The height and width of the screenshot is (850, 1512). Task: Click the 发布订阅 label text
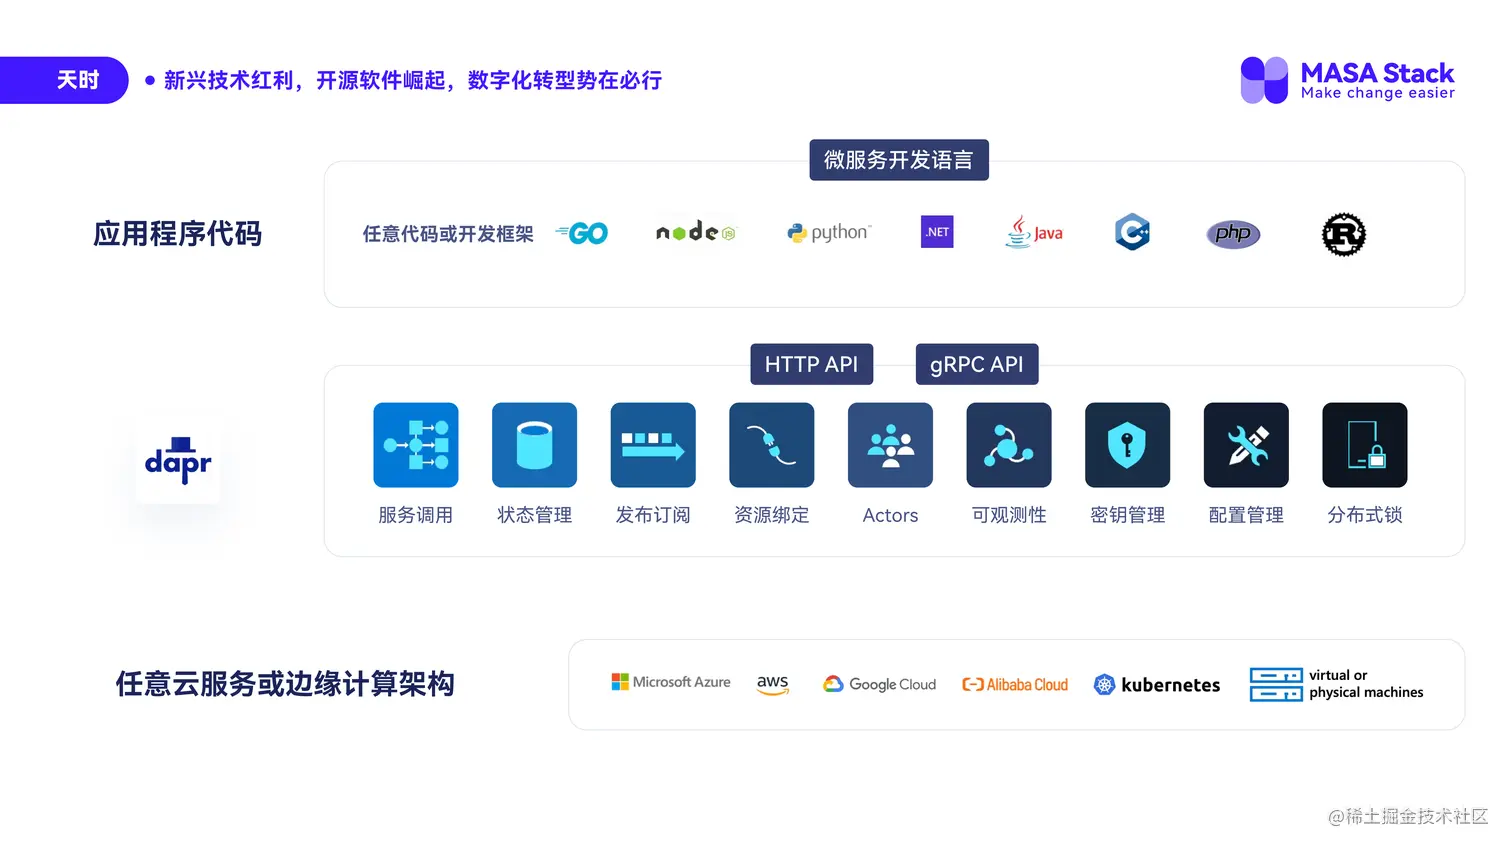pyautogui.click(x=653, y=515)
